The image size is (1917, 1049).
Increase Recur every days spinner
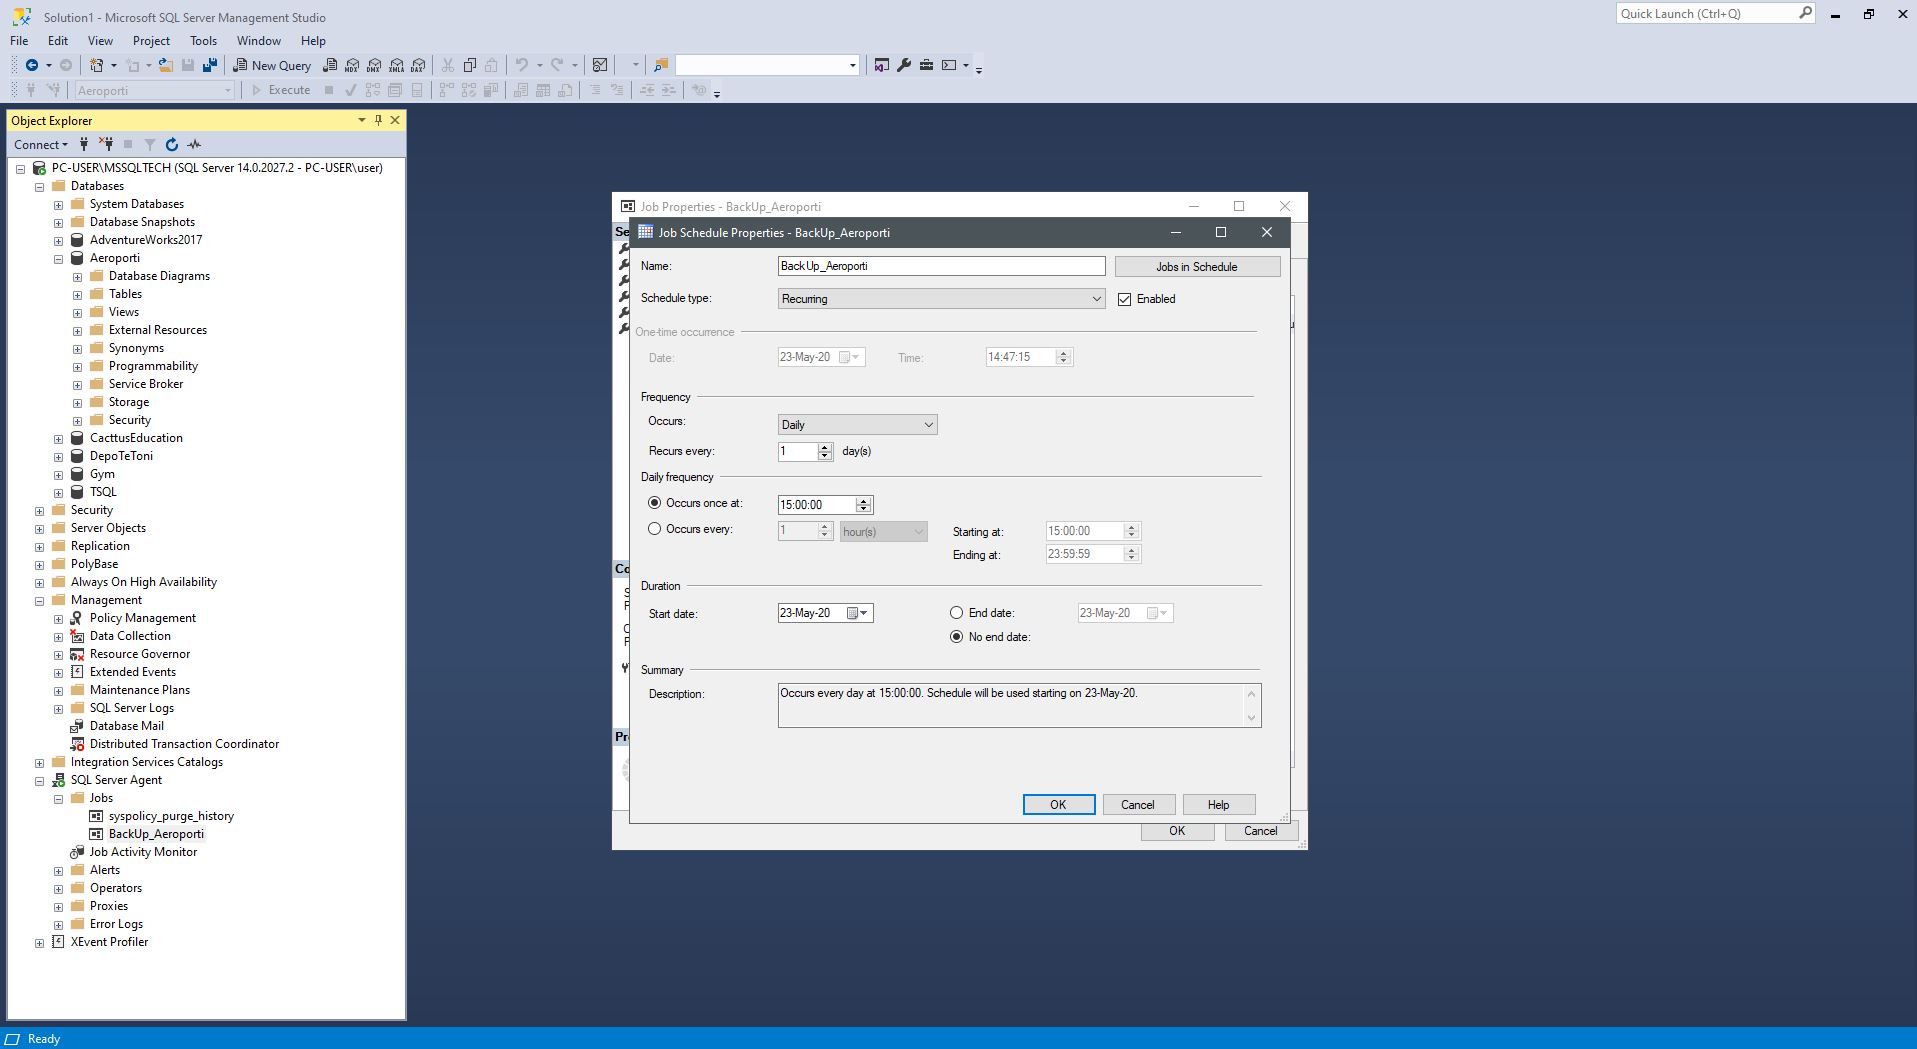825,447
